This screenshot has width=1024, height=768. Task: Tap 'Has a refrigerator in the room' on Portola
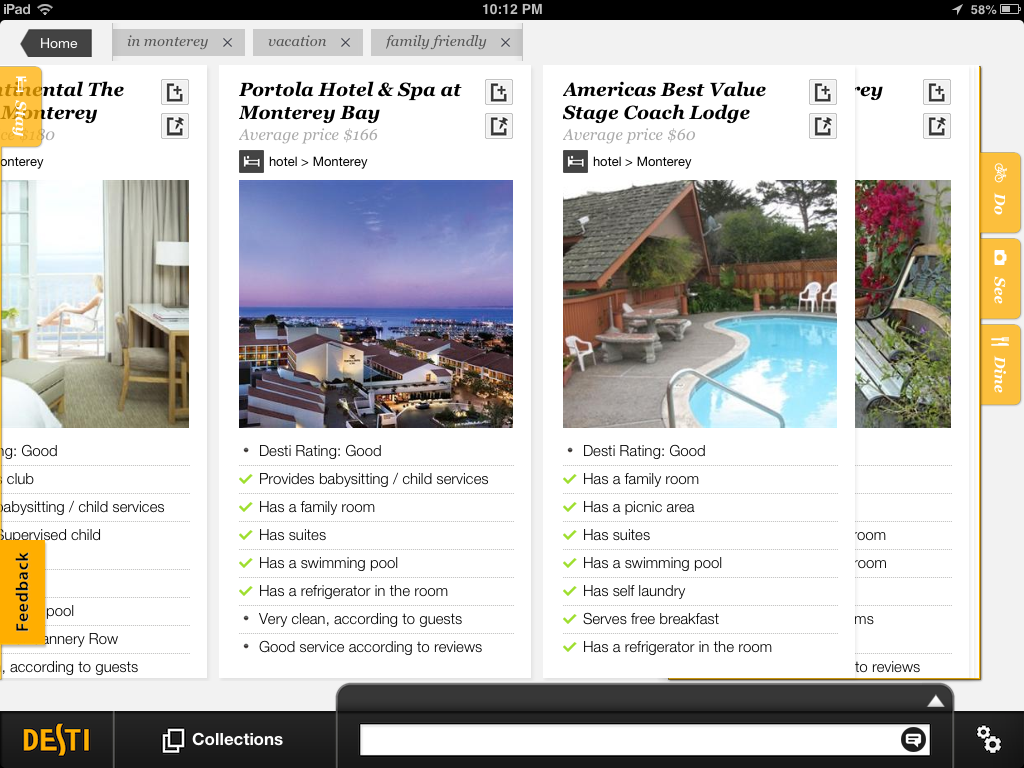(353, 591)
